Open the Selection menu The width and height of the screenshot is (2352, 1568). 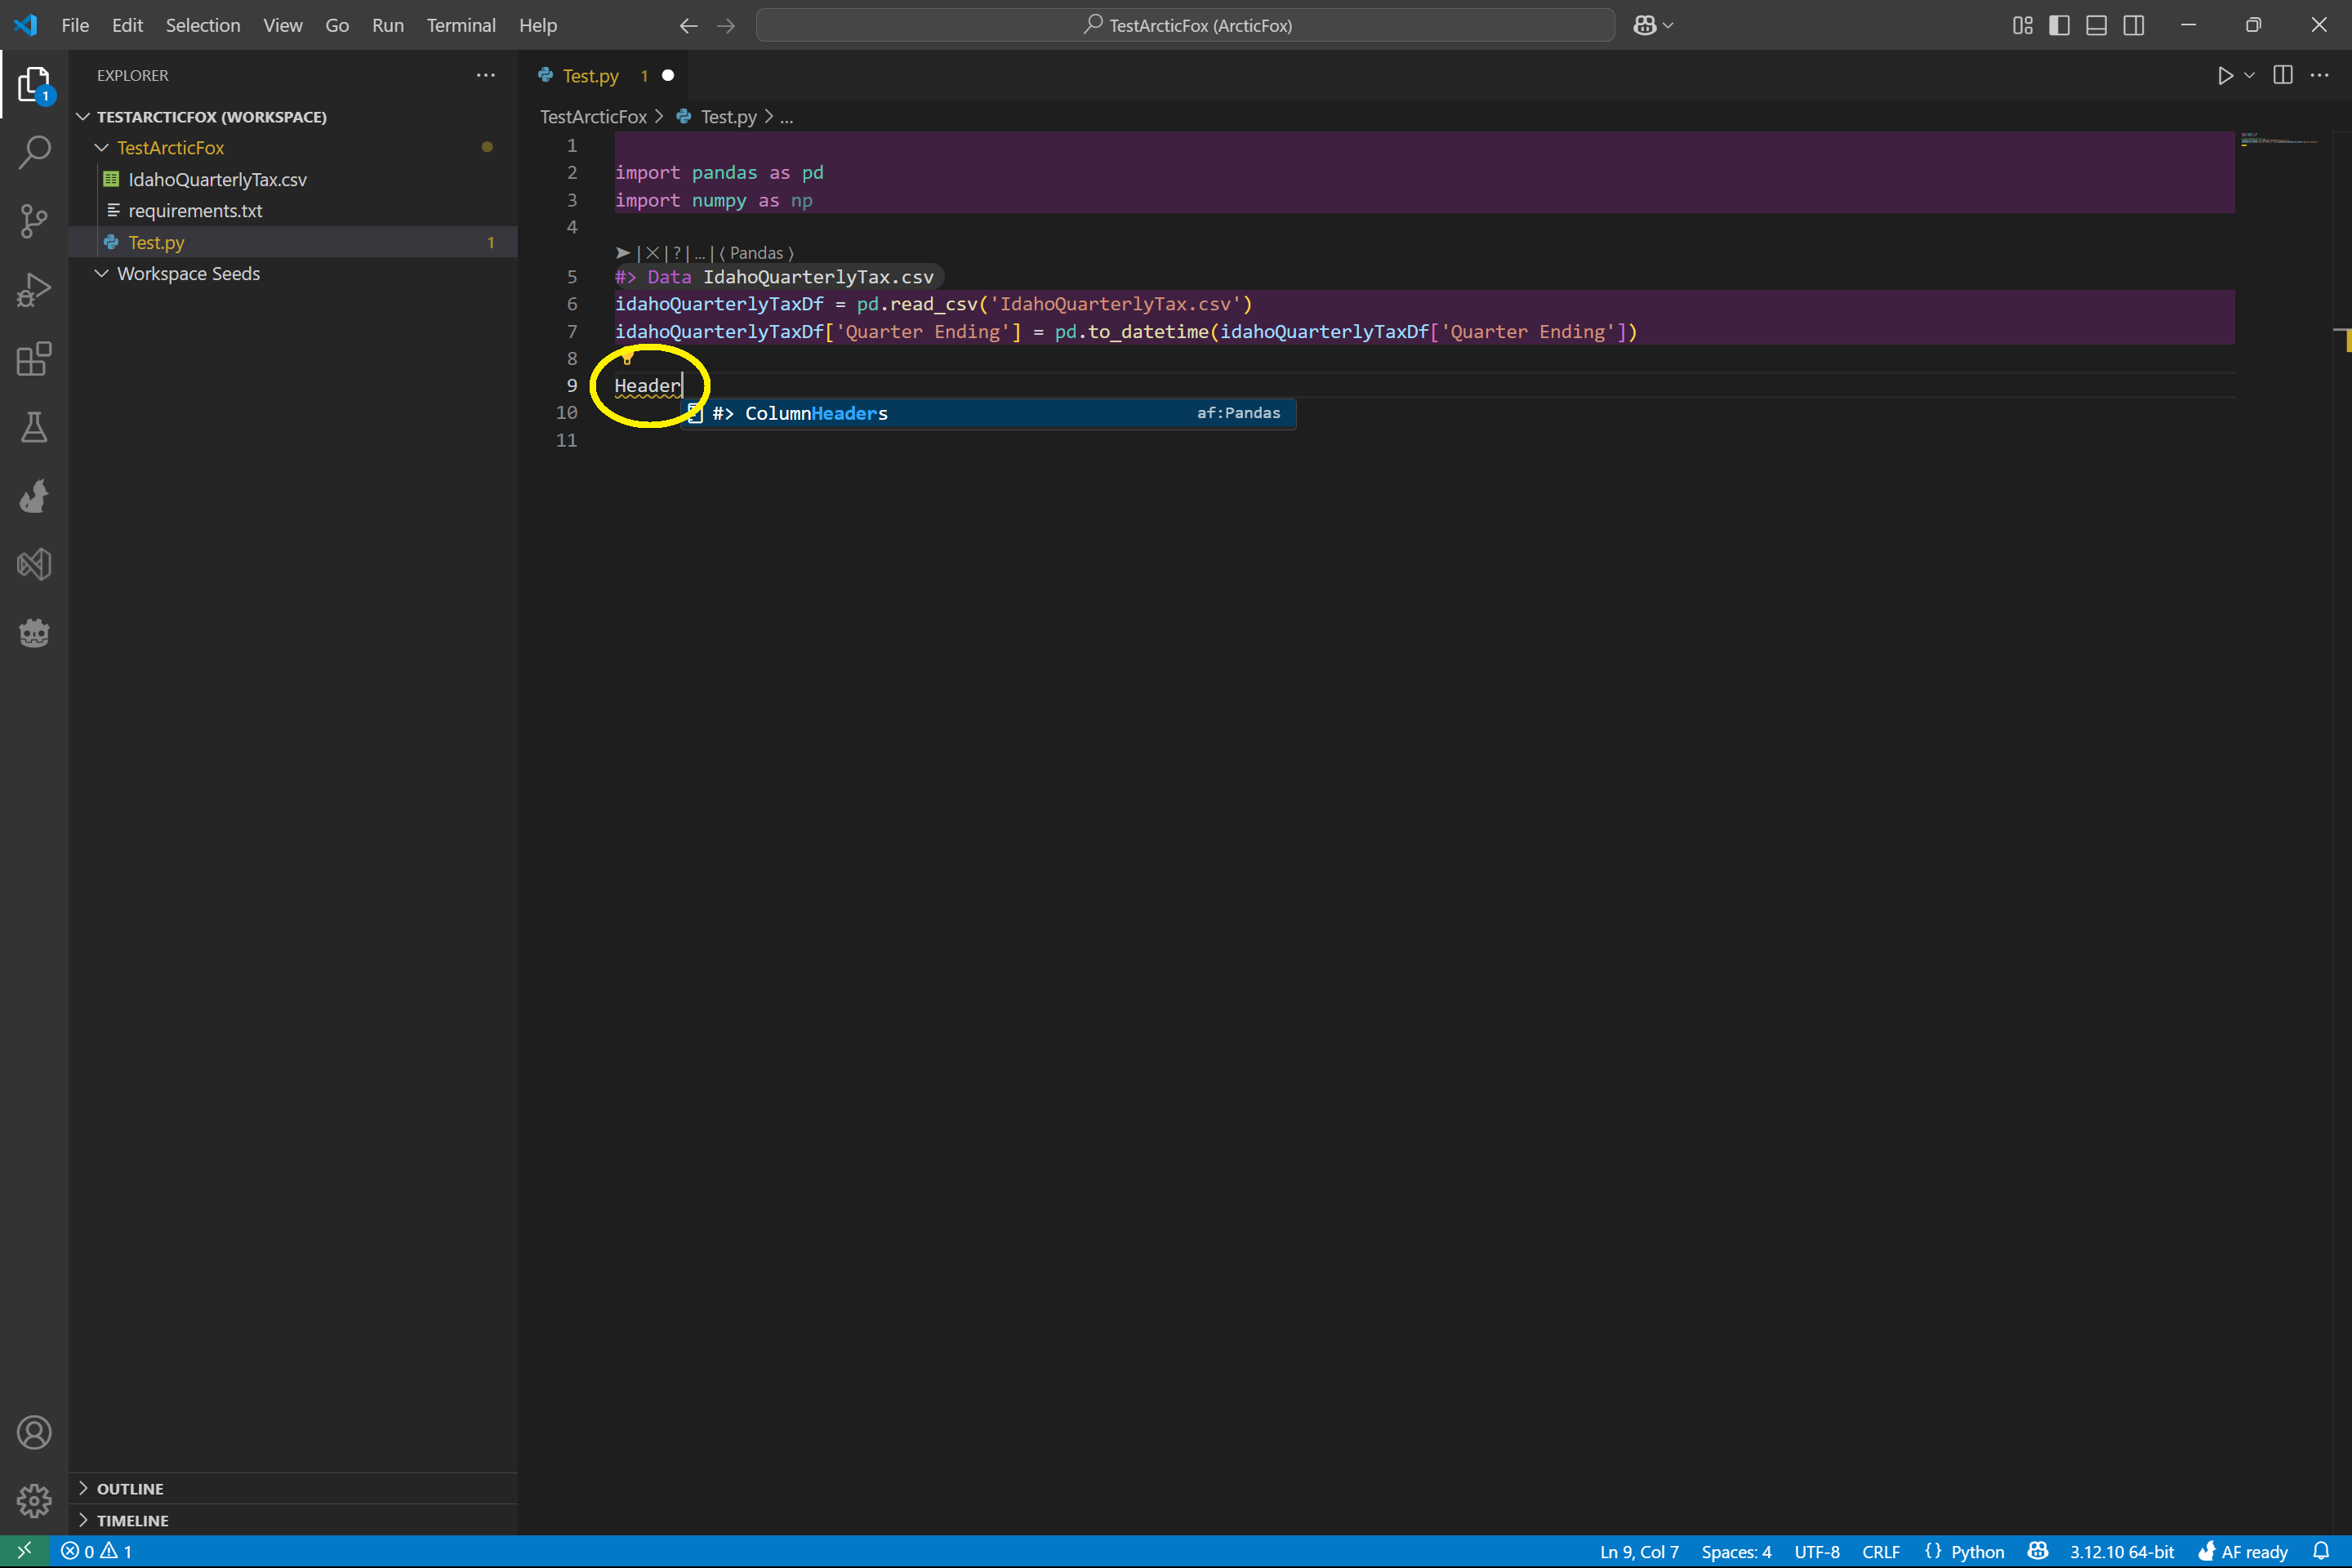coord(203,26)
